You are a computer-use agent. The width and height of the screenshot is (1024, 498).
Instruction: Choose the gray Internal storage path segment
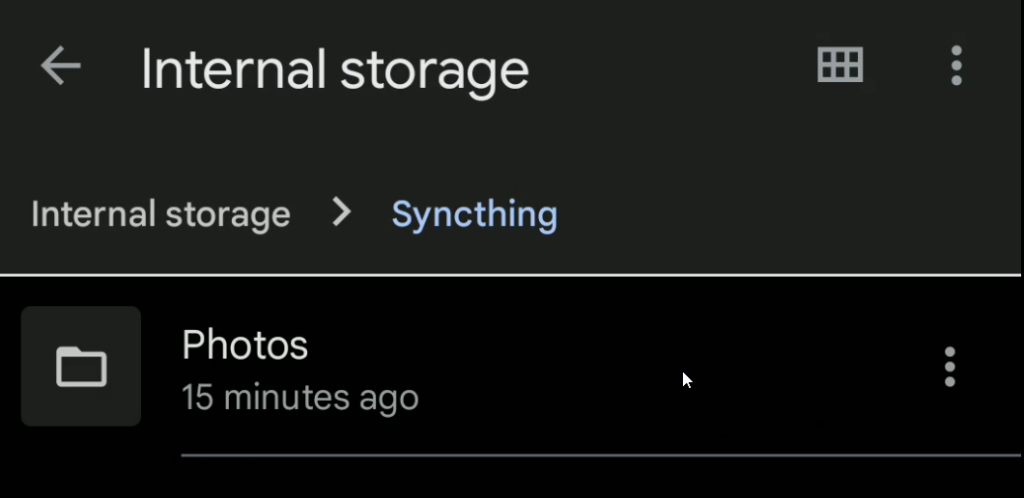(161, 214)
